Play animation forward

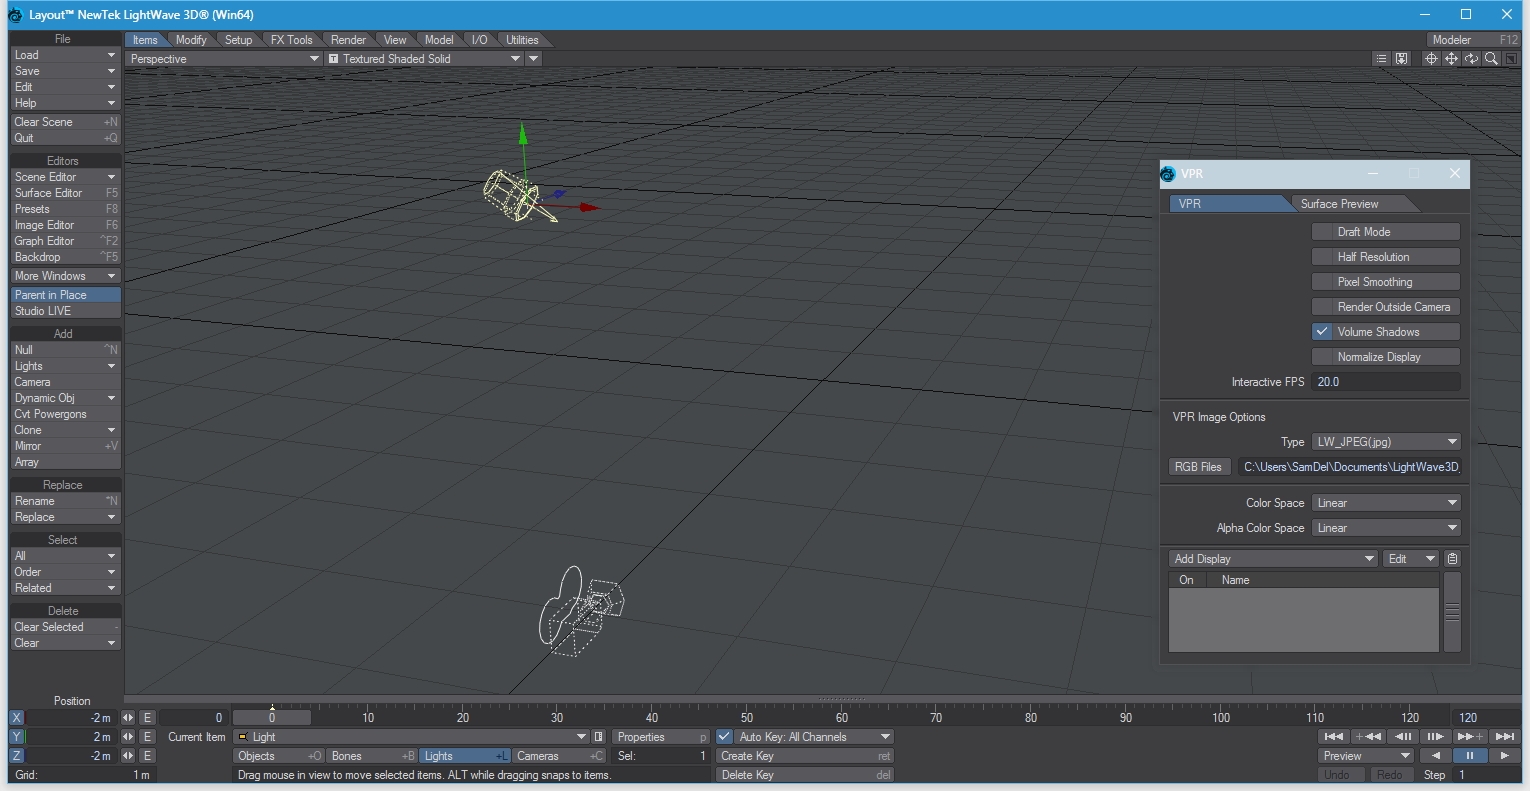pos(1505,756)
